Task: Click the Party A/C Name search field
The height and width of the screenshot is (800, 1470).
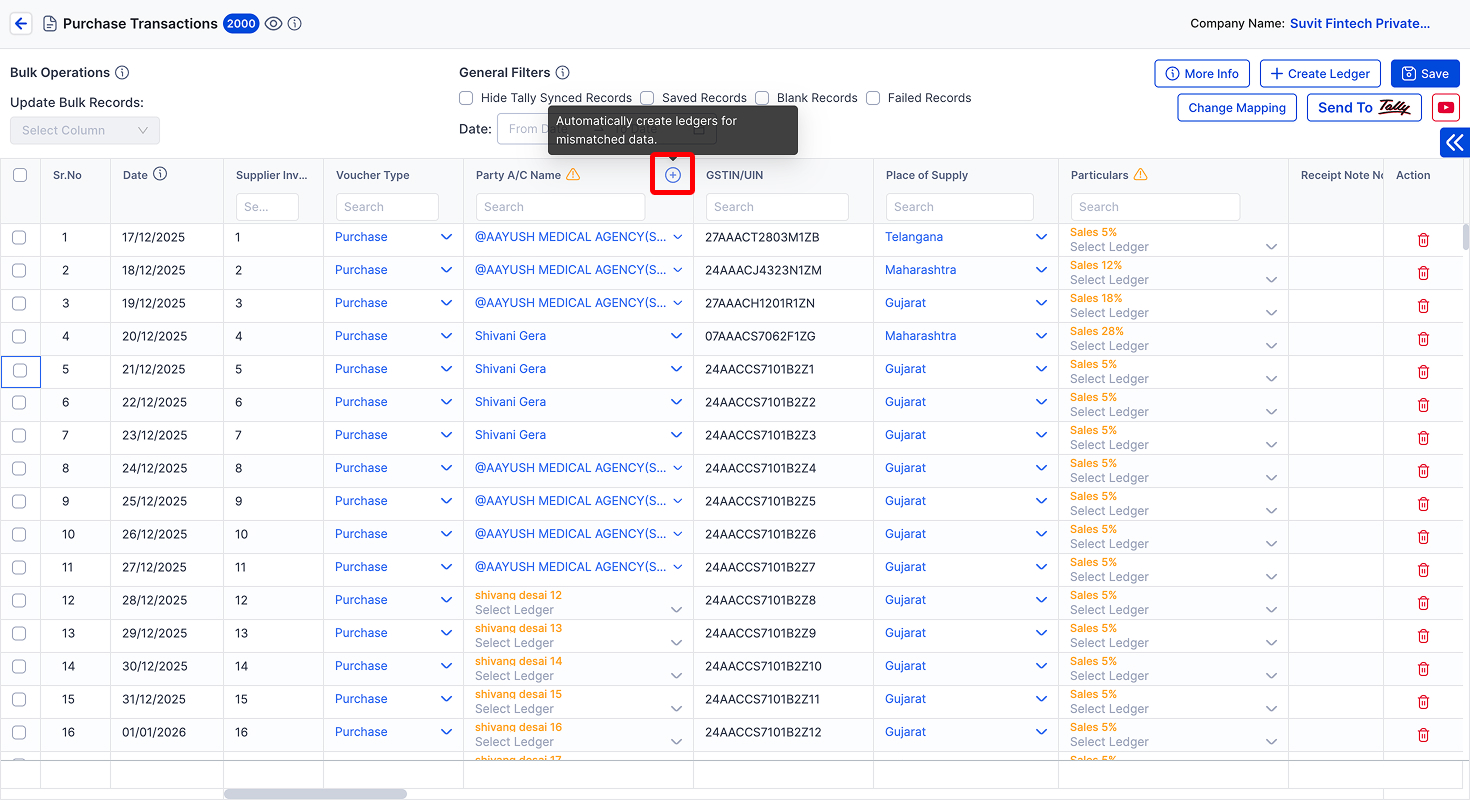Action: (560, 207)
